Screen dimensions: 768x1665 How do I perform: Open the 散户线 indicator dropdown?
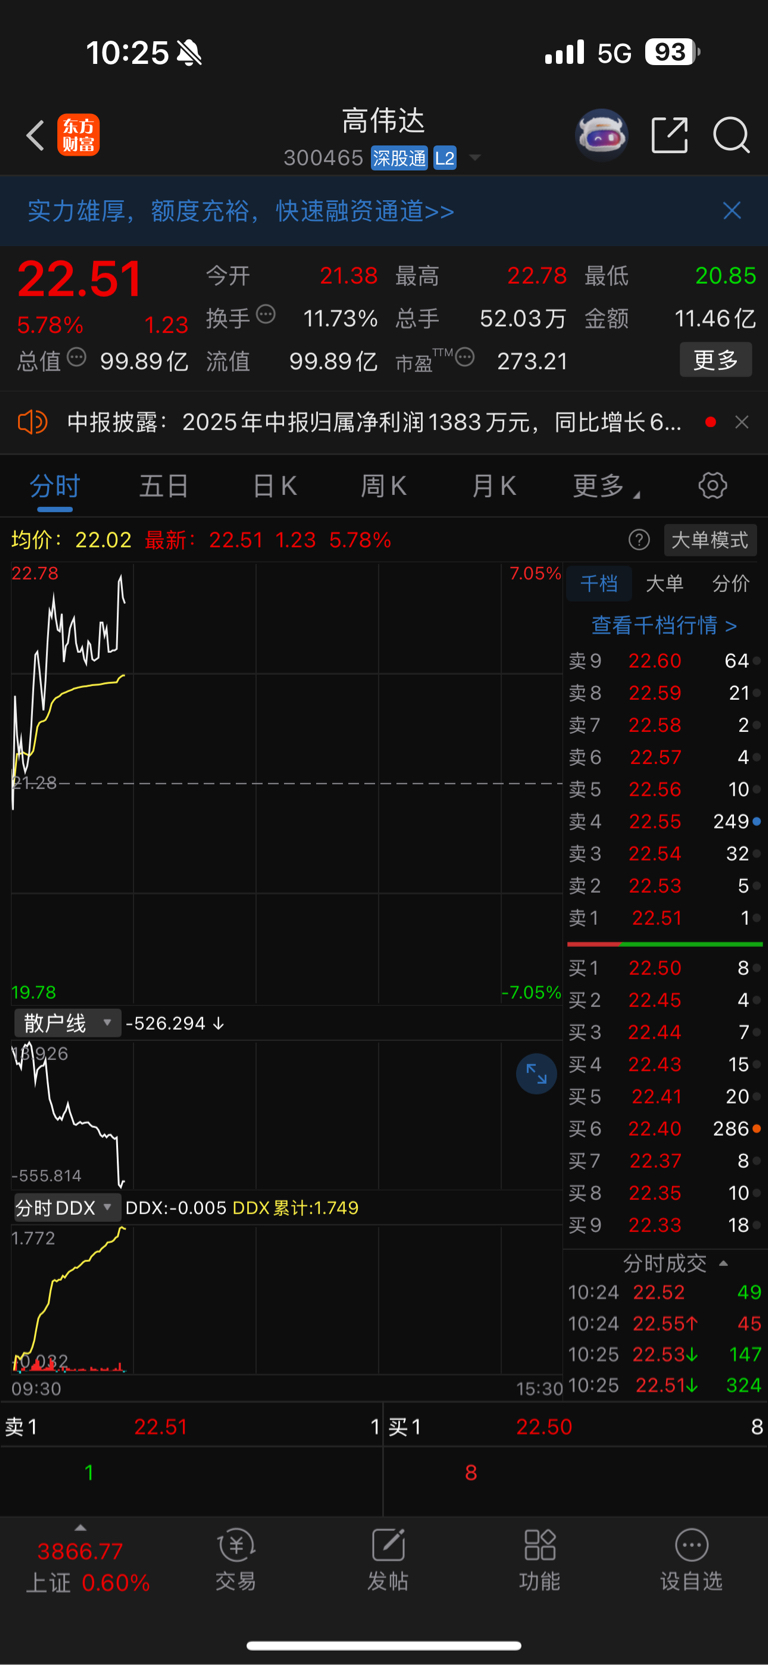point(67,1023)
